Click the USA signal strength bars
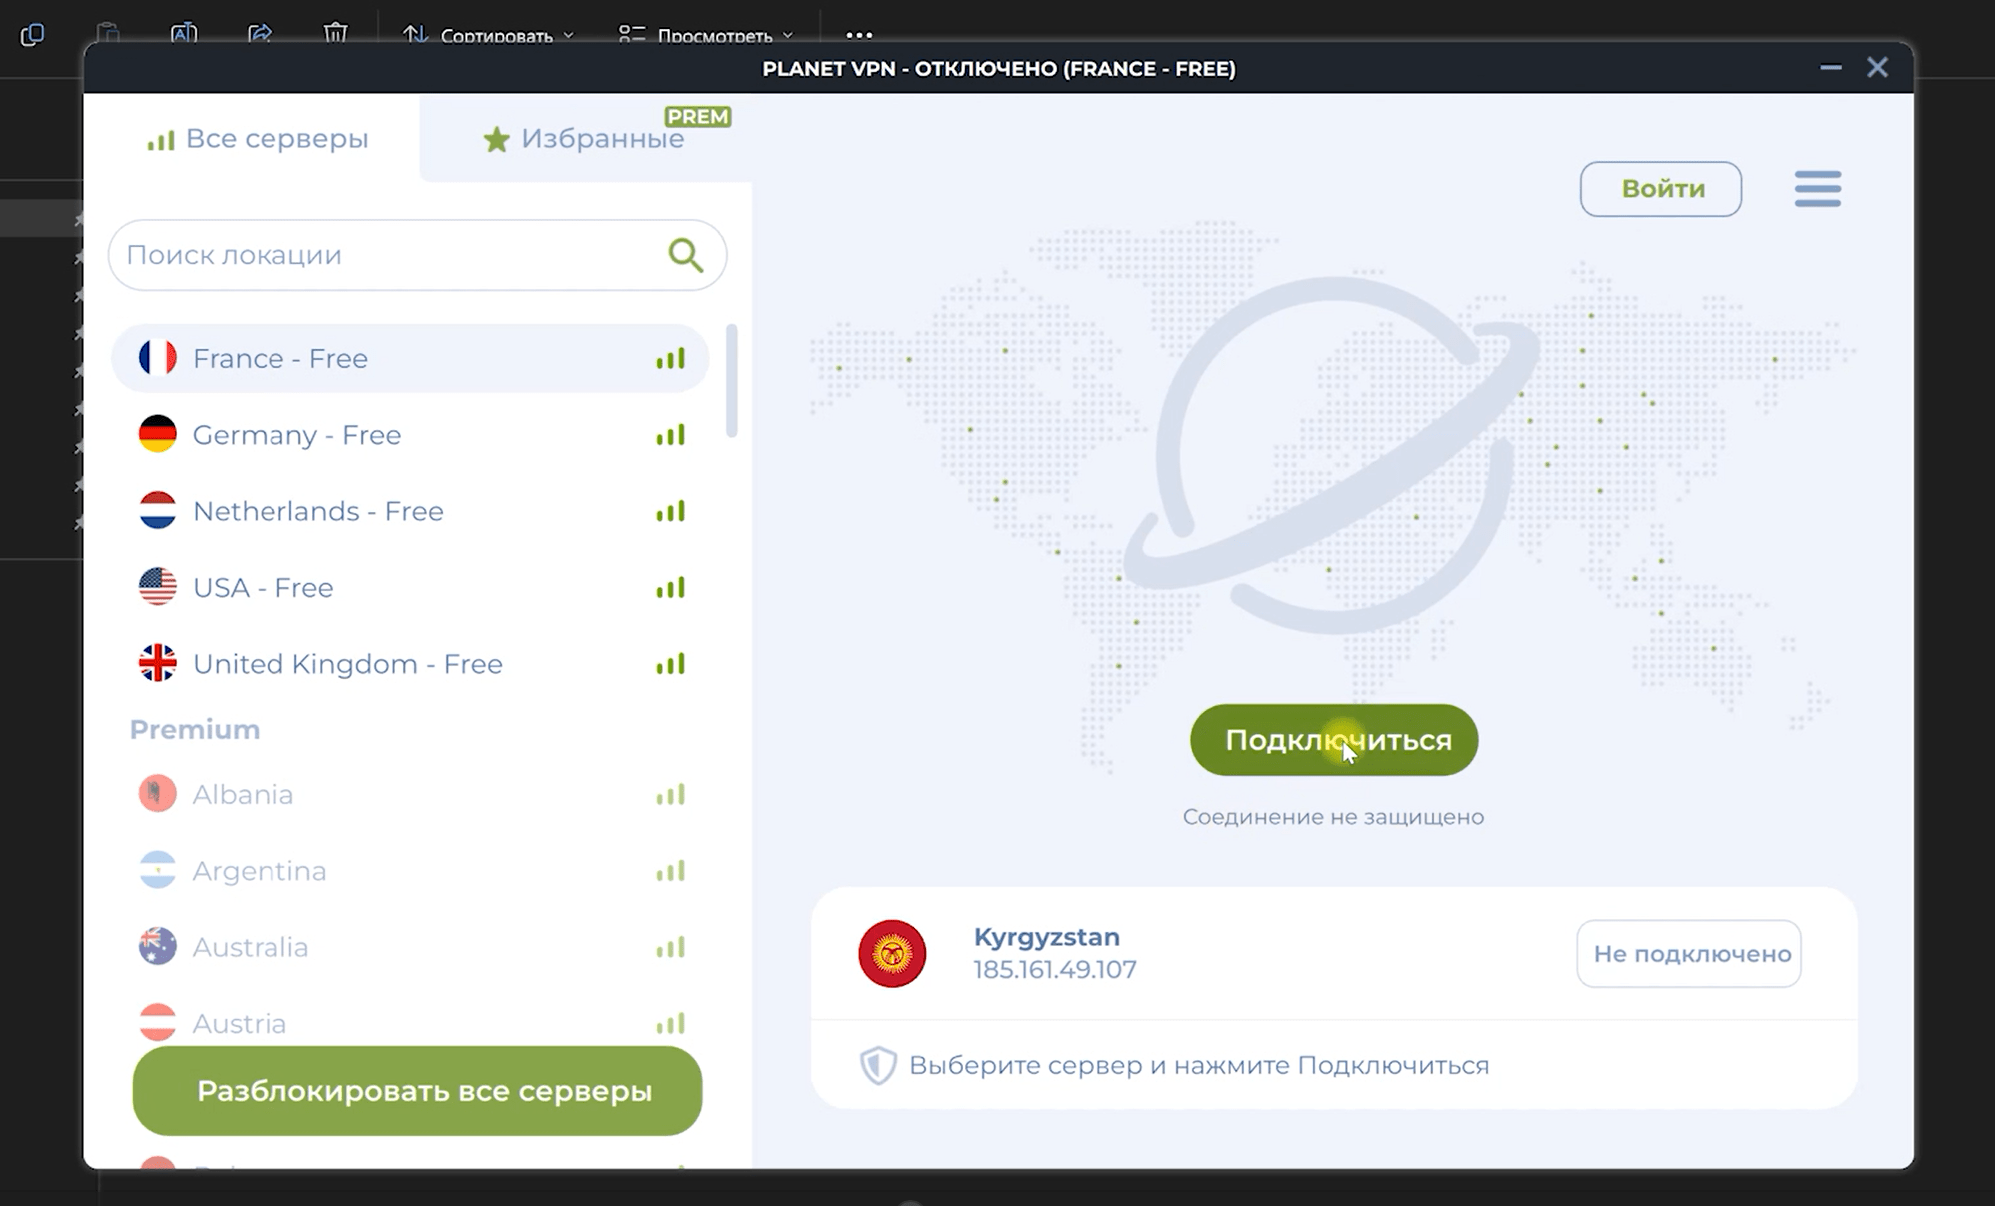Screen dimensions: 1995x1206 (x=670, y=588)
